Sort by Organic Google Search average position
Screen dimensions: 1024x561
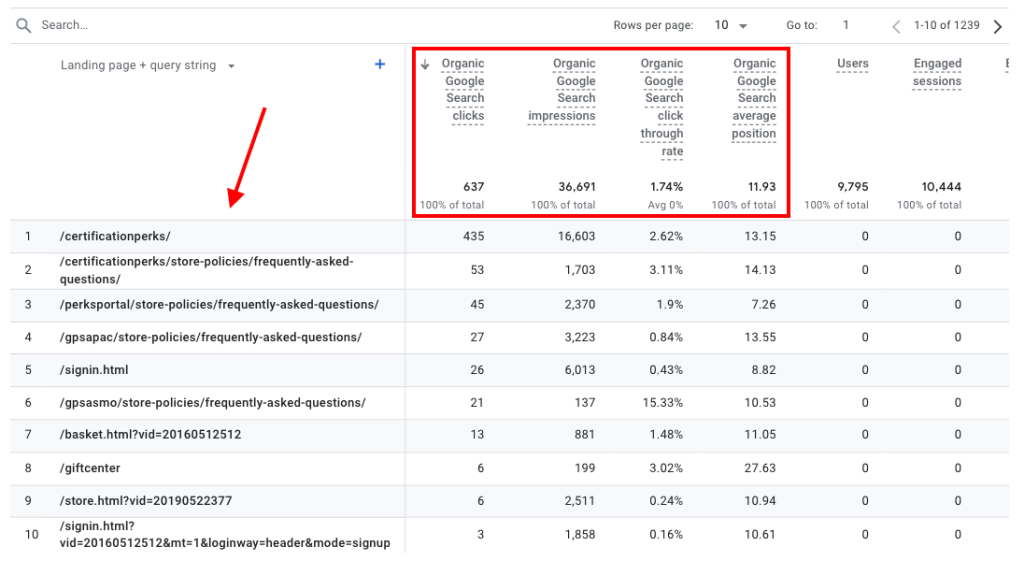(x=754, y=98)
